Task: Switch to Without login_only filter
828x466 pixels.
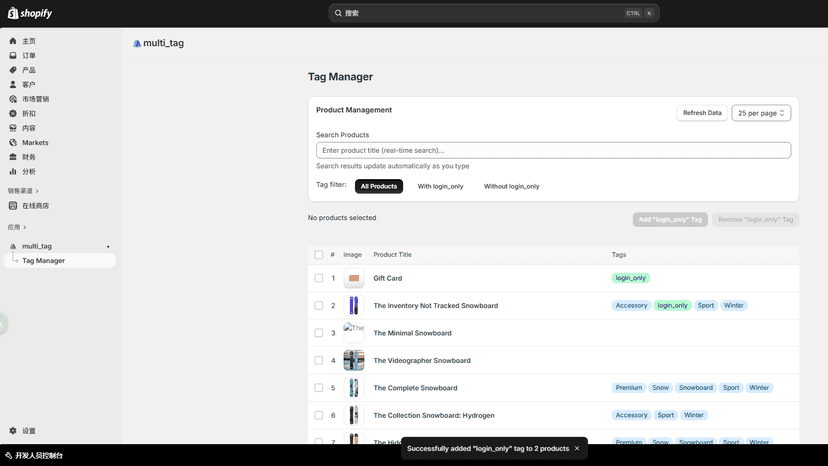Action: 512,187
